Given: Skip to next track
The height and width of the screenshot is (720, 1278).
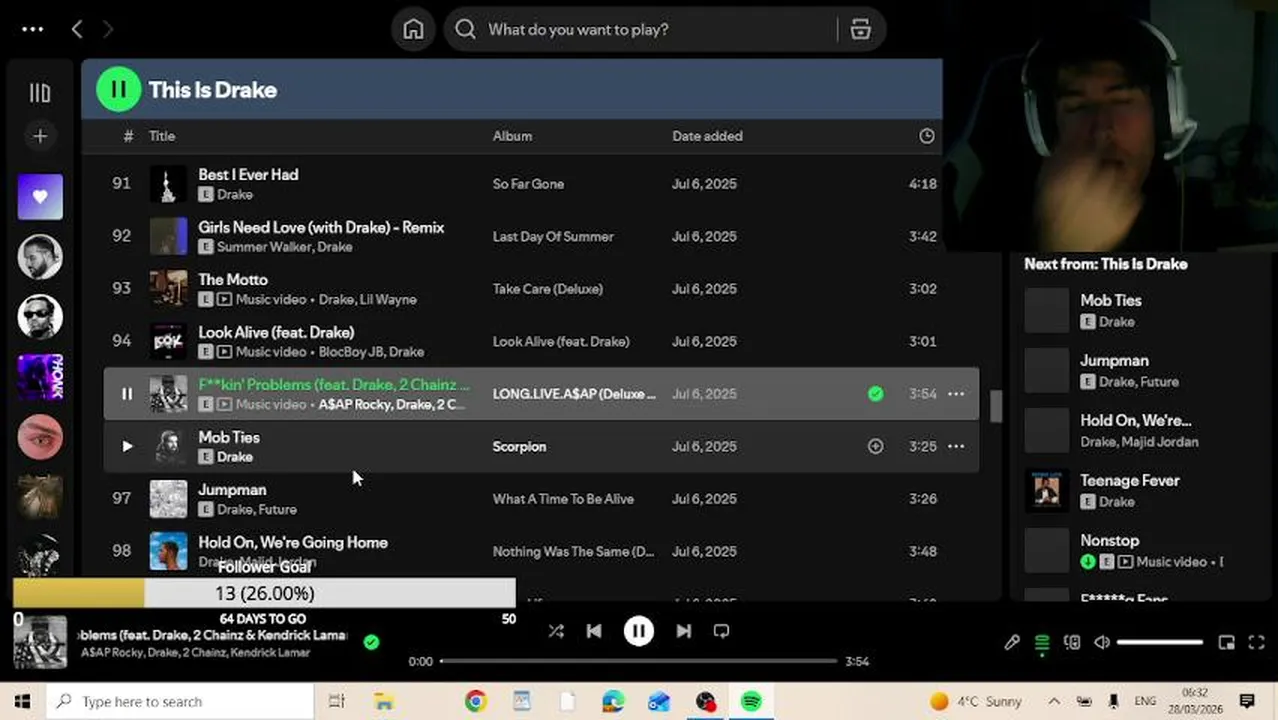Looking at the screenshot, I should [684, 631].
